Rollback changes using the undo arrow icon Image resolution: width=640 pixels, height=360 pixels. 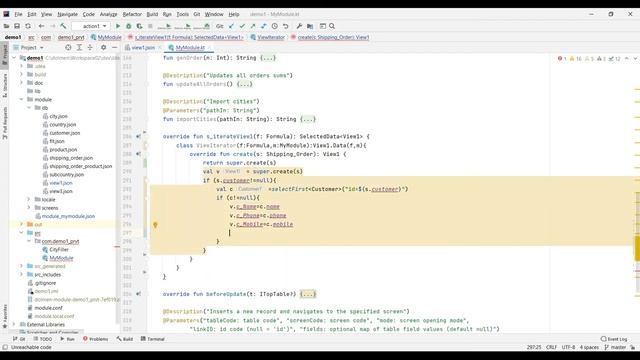(x=285, y=26)
